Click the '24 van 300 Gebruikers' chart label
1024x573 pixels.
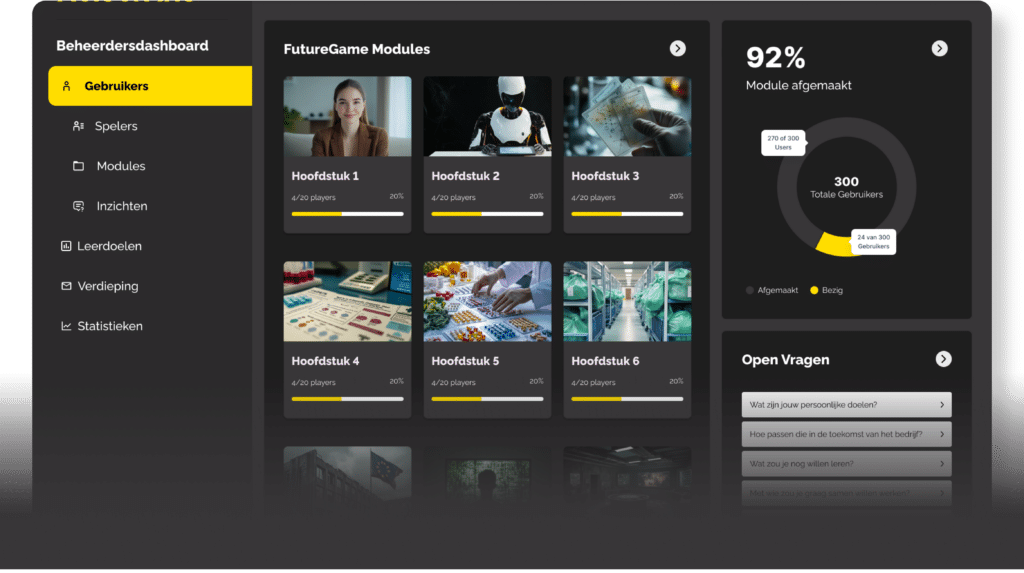click(873, 242)
